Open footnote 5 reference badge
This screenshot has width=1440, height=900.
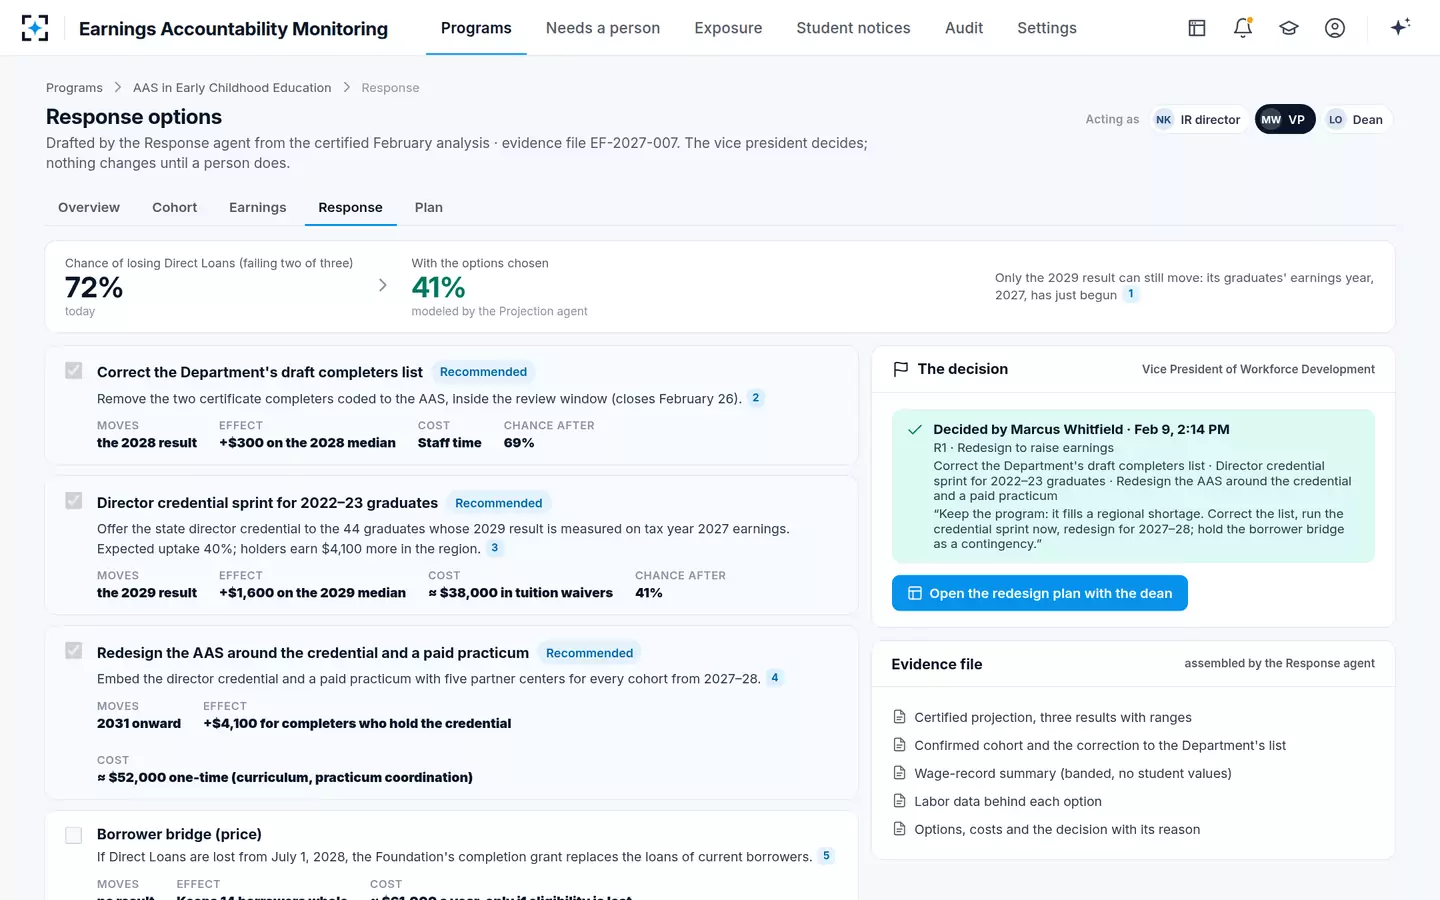pos(826,856)
